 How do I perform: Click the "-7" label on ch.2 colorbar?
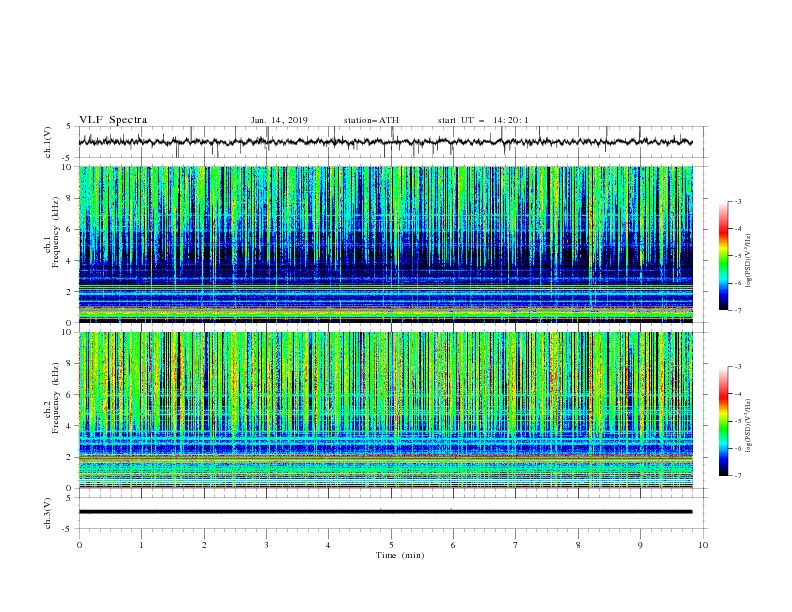click(x=738, y=475)
